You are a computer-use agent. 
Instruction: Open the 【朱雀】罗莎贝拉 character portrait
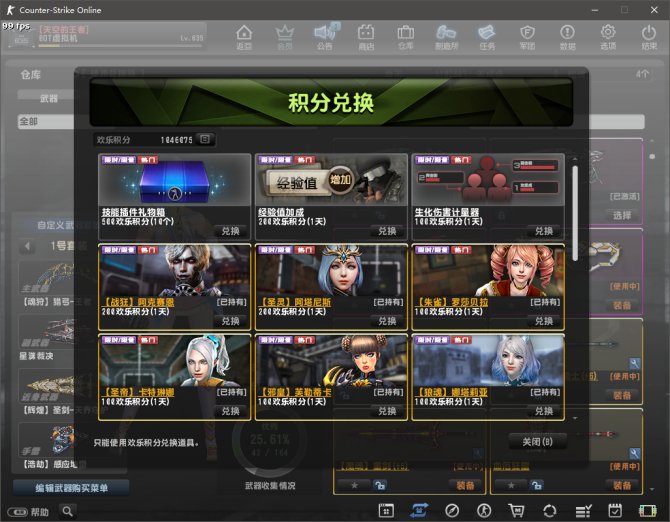click(488, 271)
